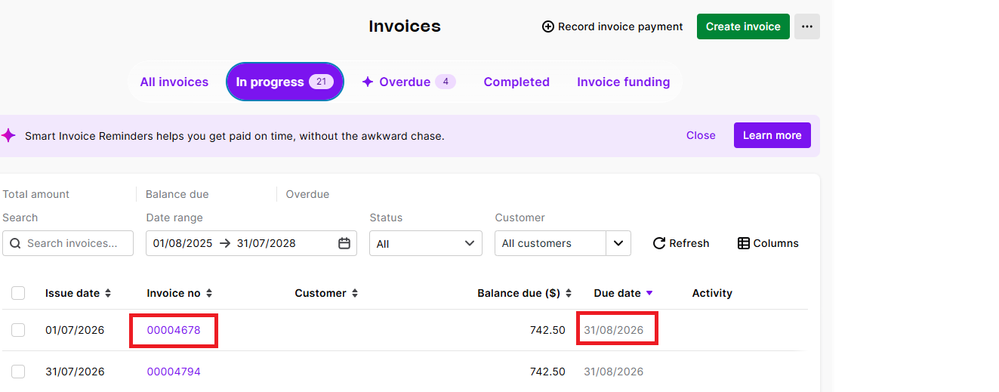
Task: Click the search magnifier icon
Action: [x=15, y=243]
